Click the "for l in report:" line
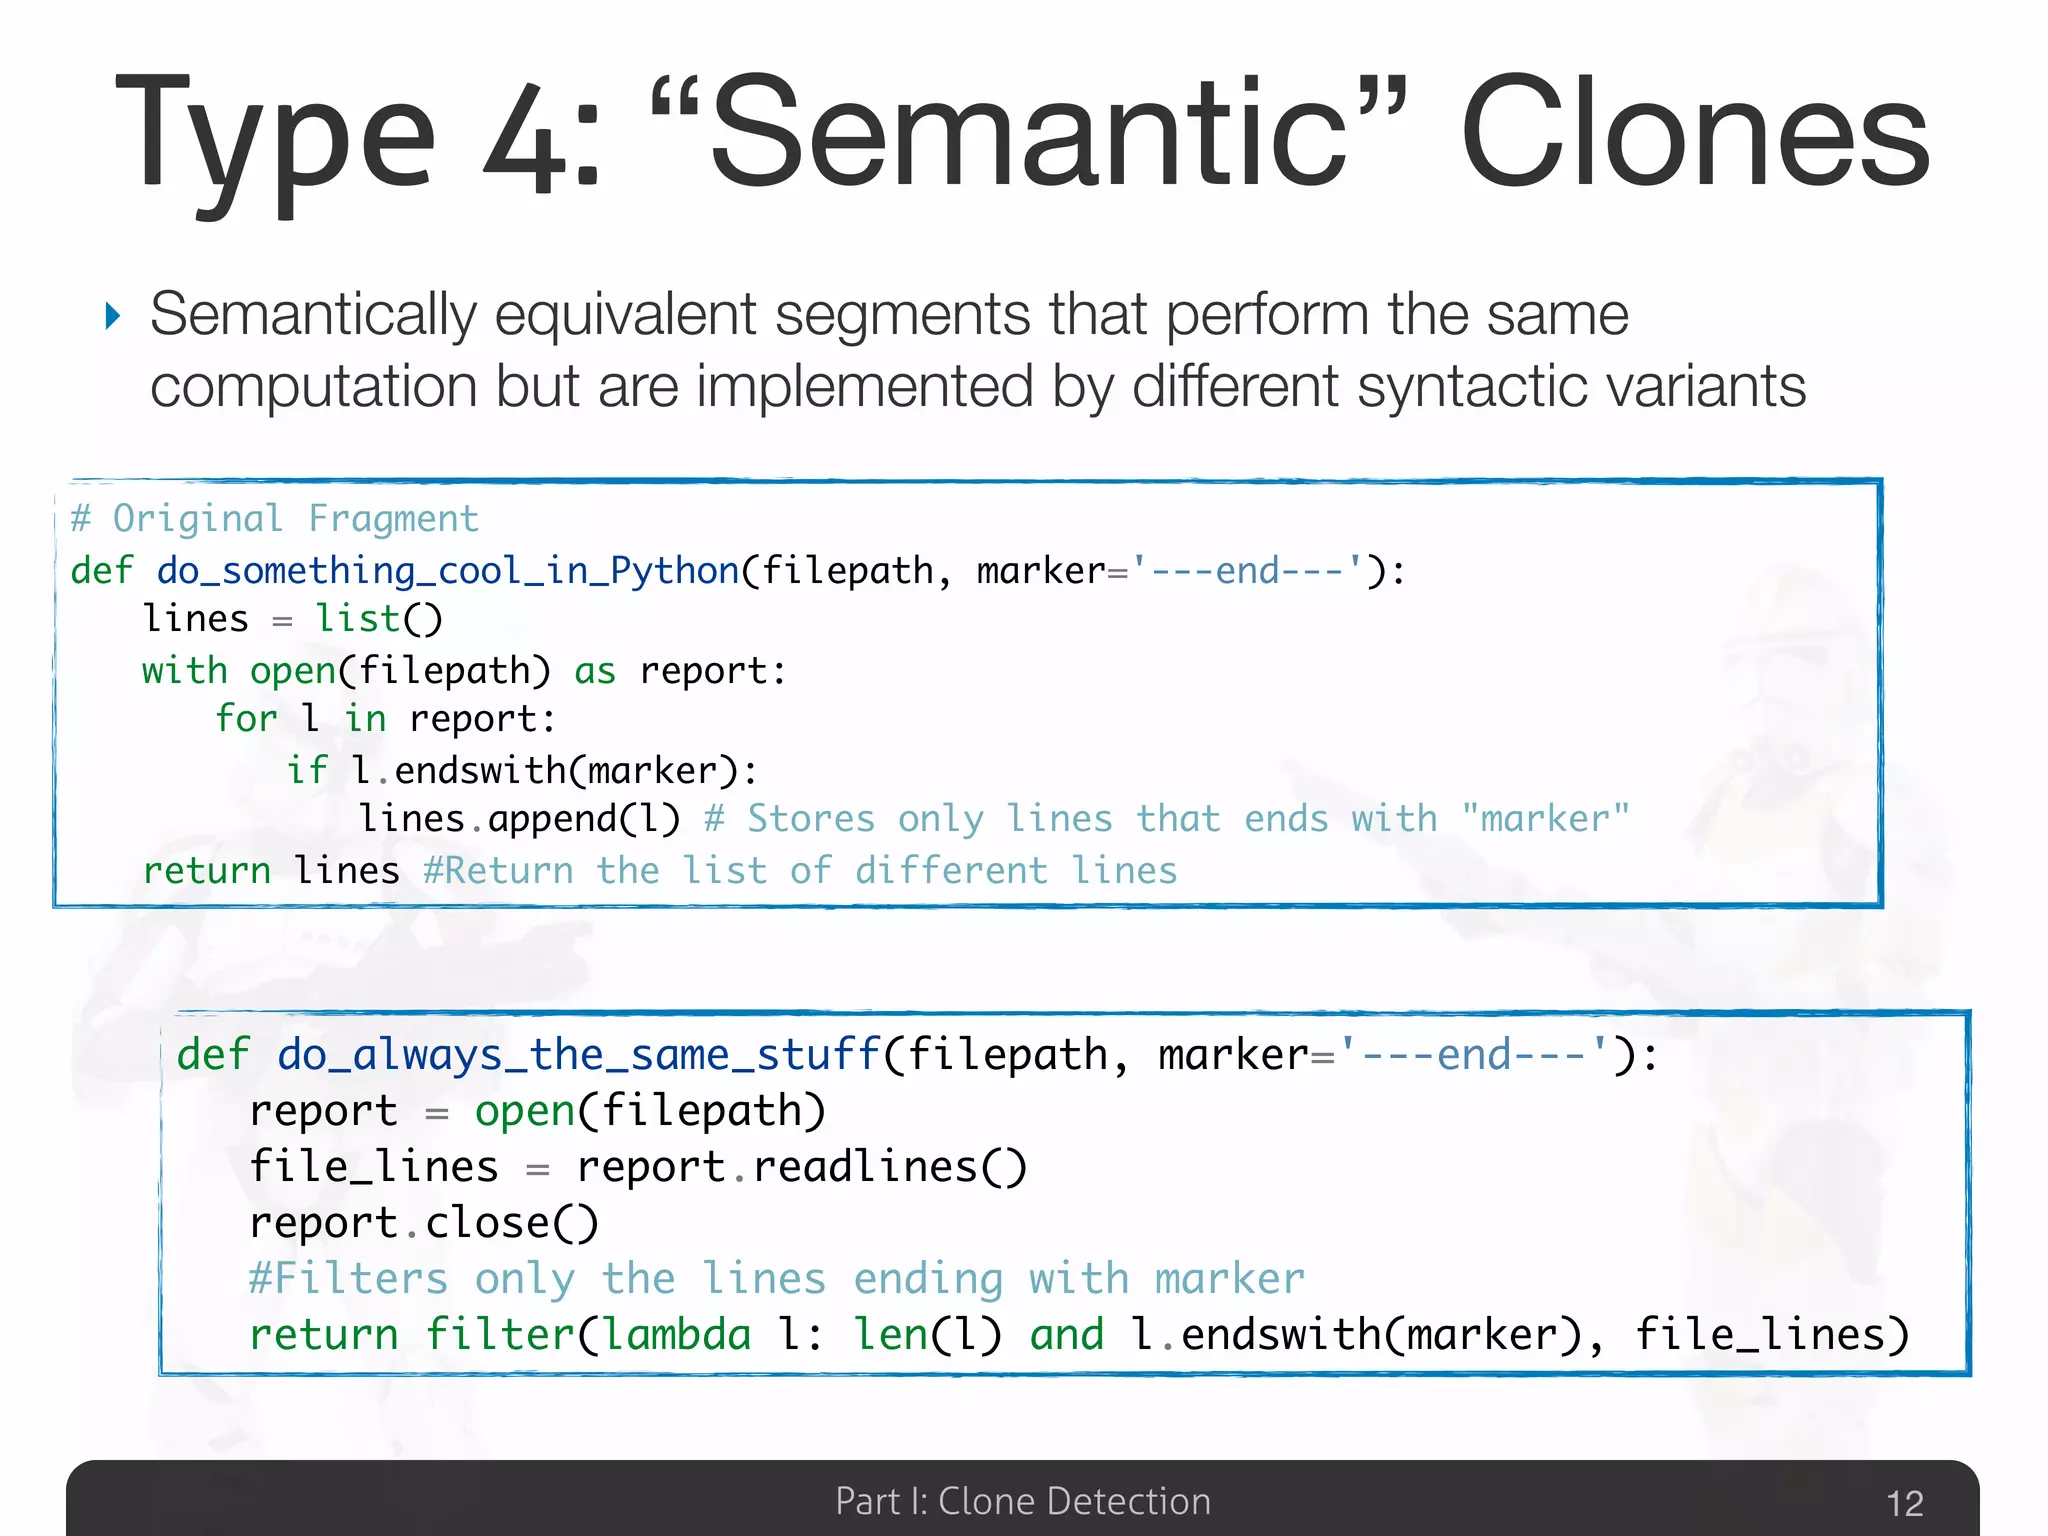 pyautogui.click(x=385, y=719)
